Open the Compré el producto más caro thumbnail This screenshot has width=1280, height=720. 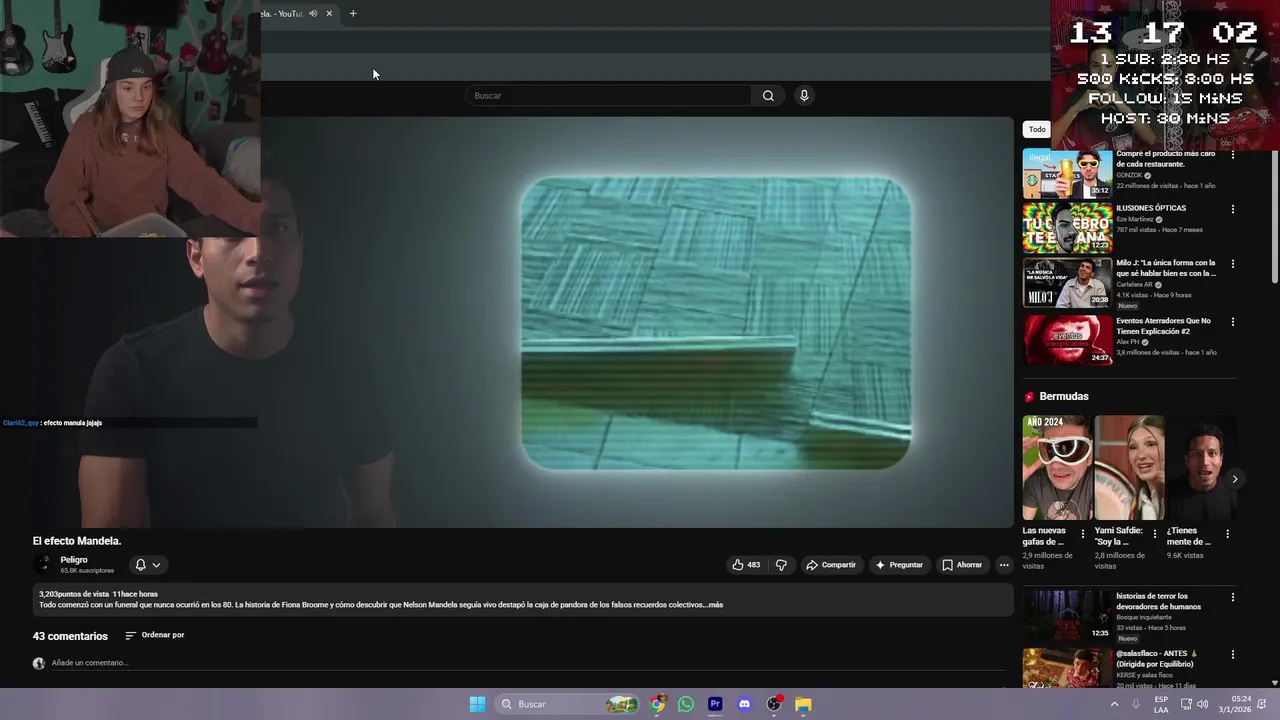pos(1067,174)
